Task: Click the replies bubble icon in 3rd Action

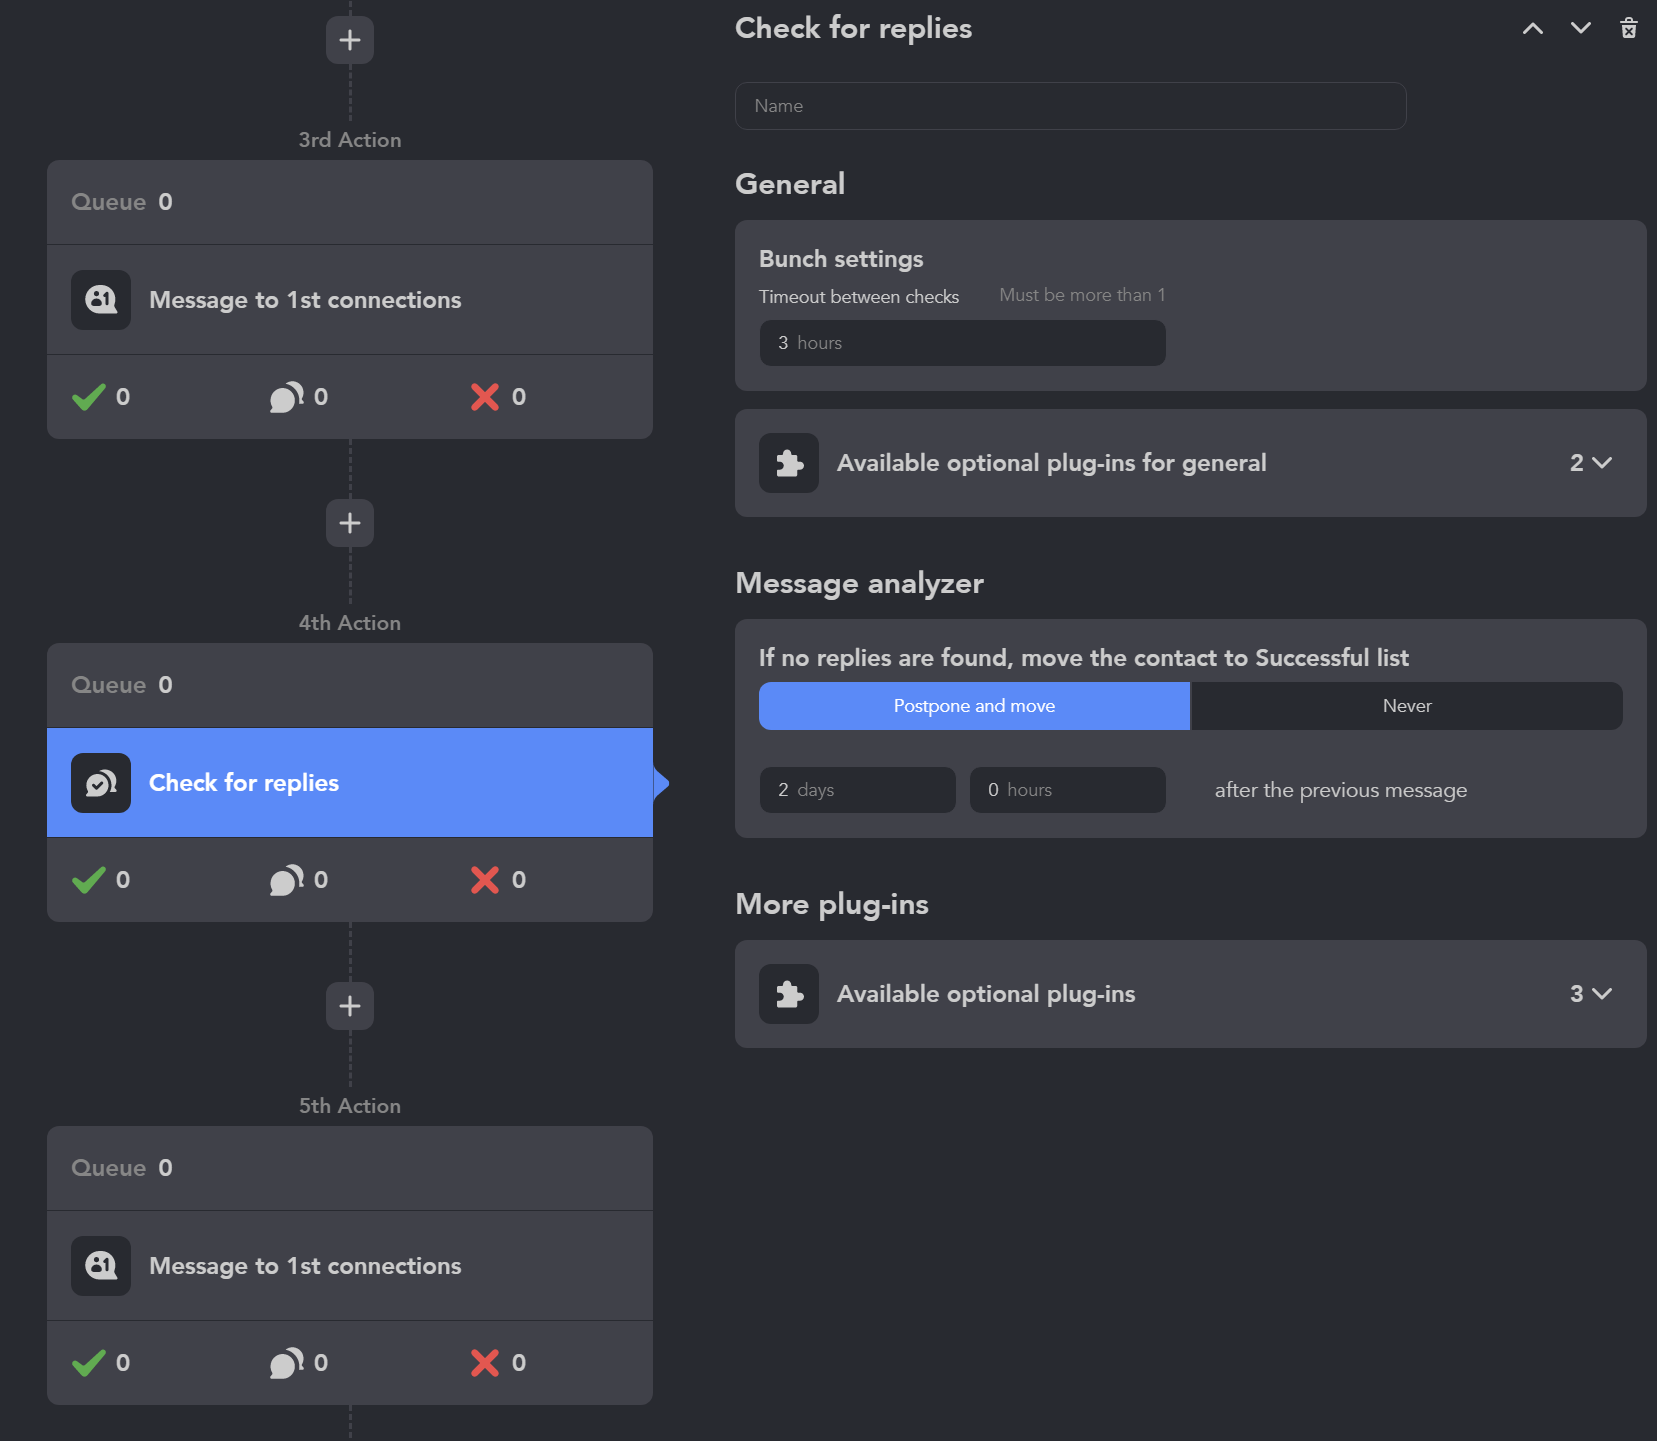Action: (x=287, y=397)
